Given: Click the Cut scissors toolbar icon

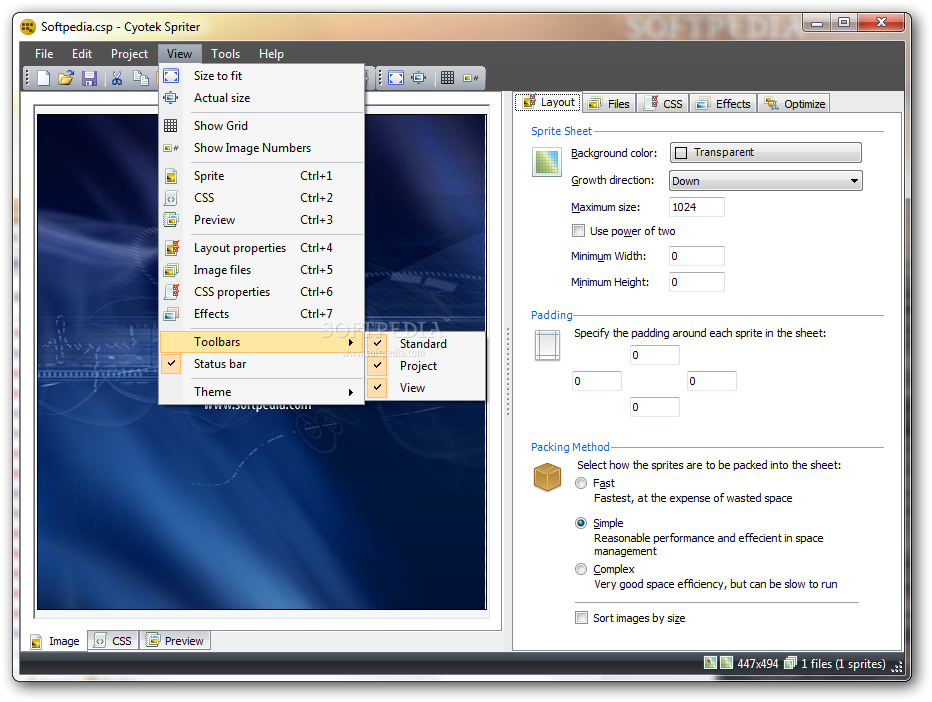Looking at the screenshot, I should 117,78.
